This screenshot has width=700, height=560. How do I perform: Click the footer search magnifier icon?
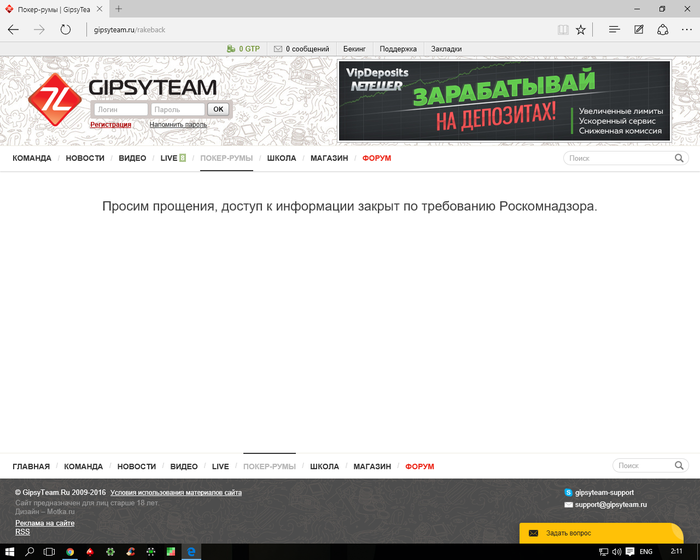pos(679,466)
